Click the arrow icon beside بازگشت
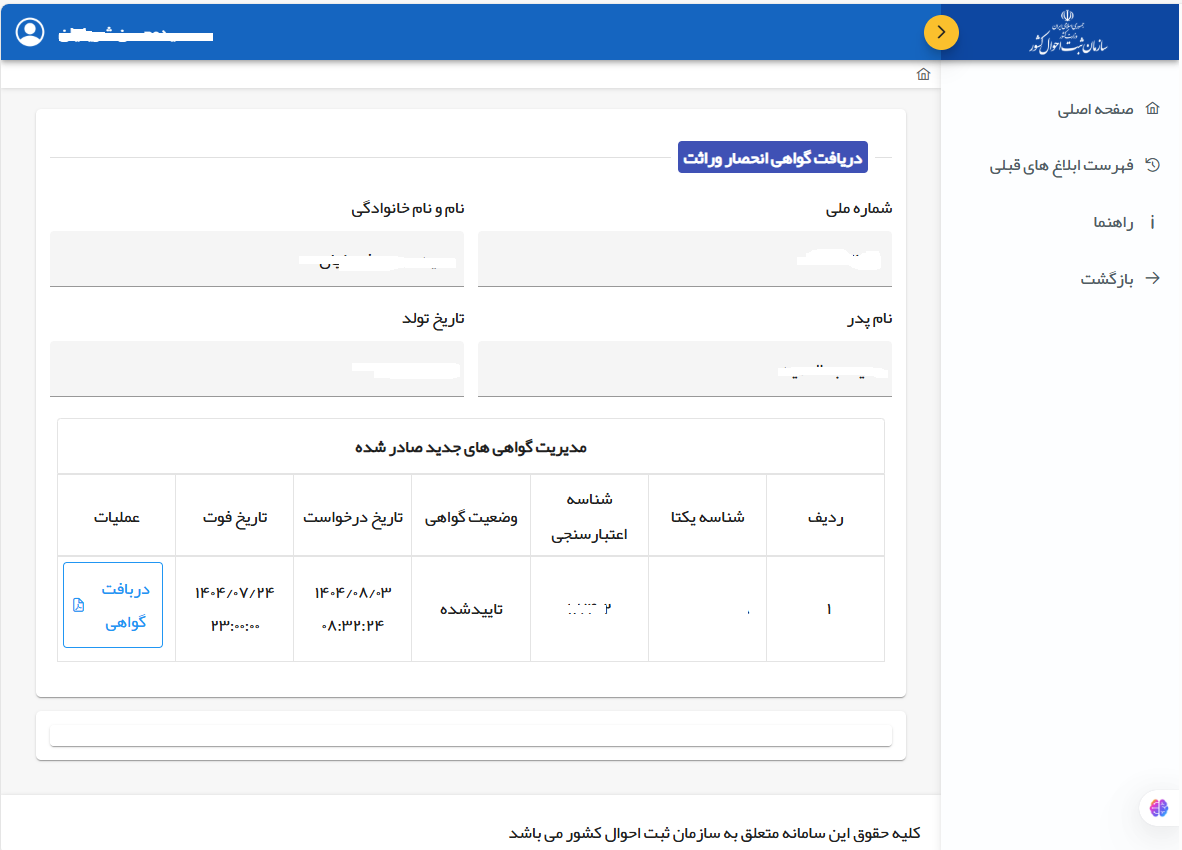The height and width of the screenshot is (850, 1182). [1152, 279]
